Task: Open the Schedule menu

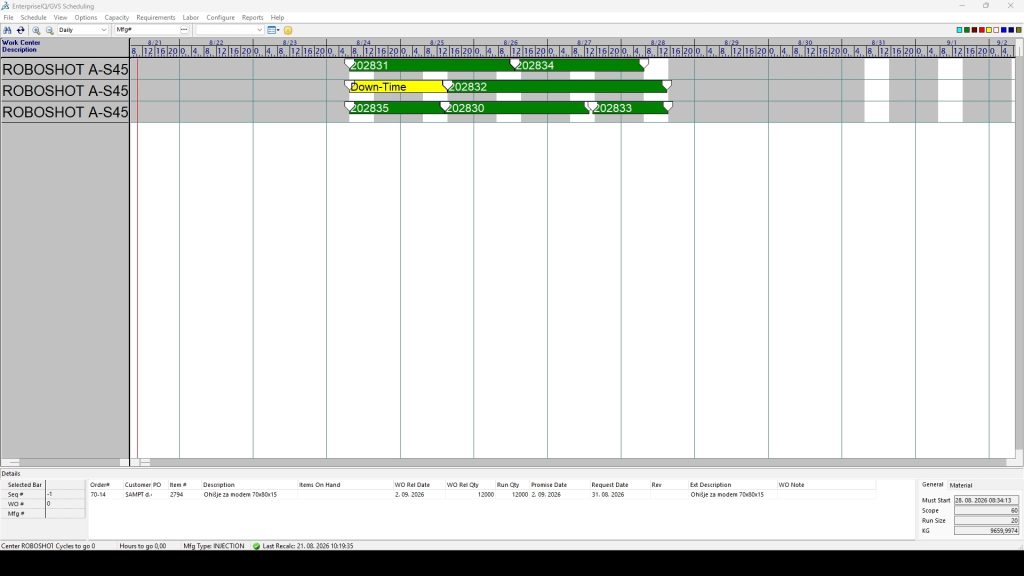Action: point(33,18)
